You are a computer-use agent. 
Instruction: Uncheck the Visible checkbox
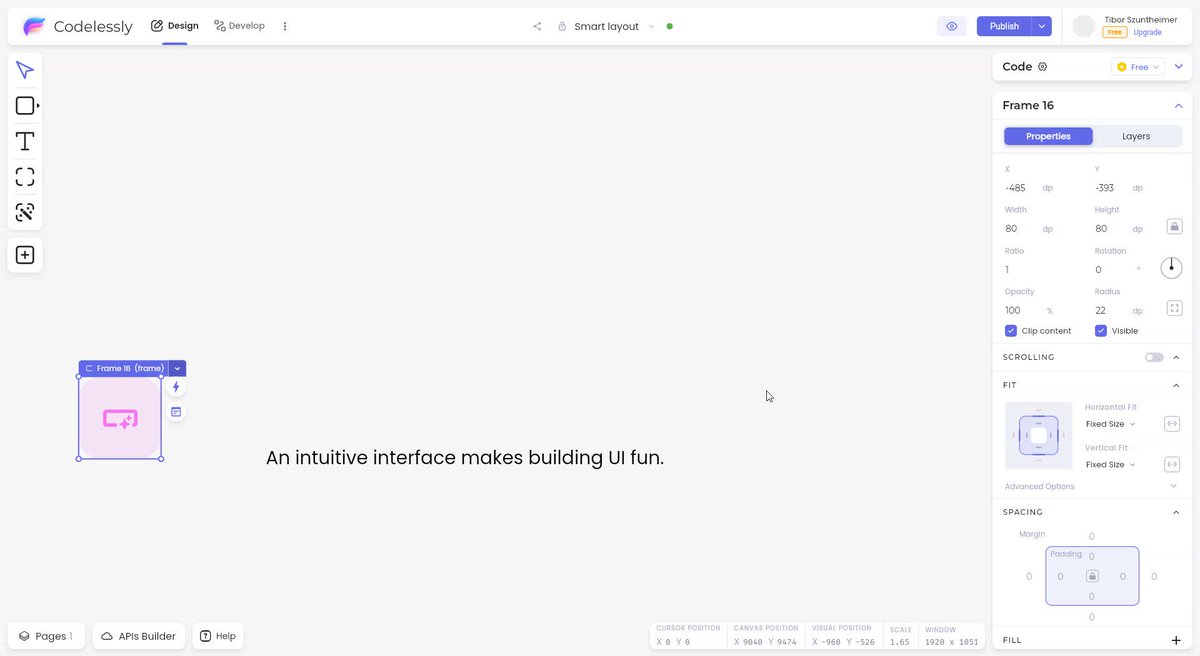[1101, 331]
